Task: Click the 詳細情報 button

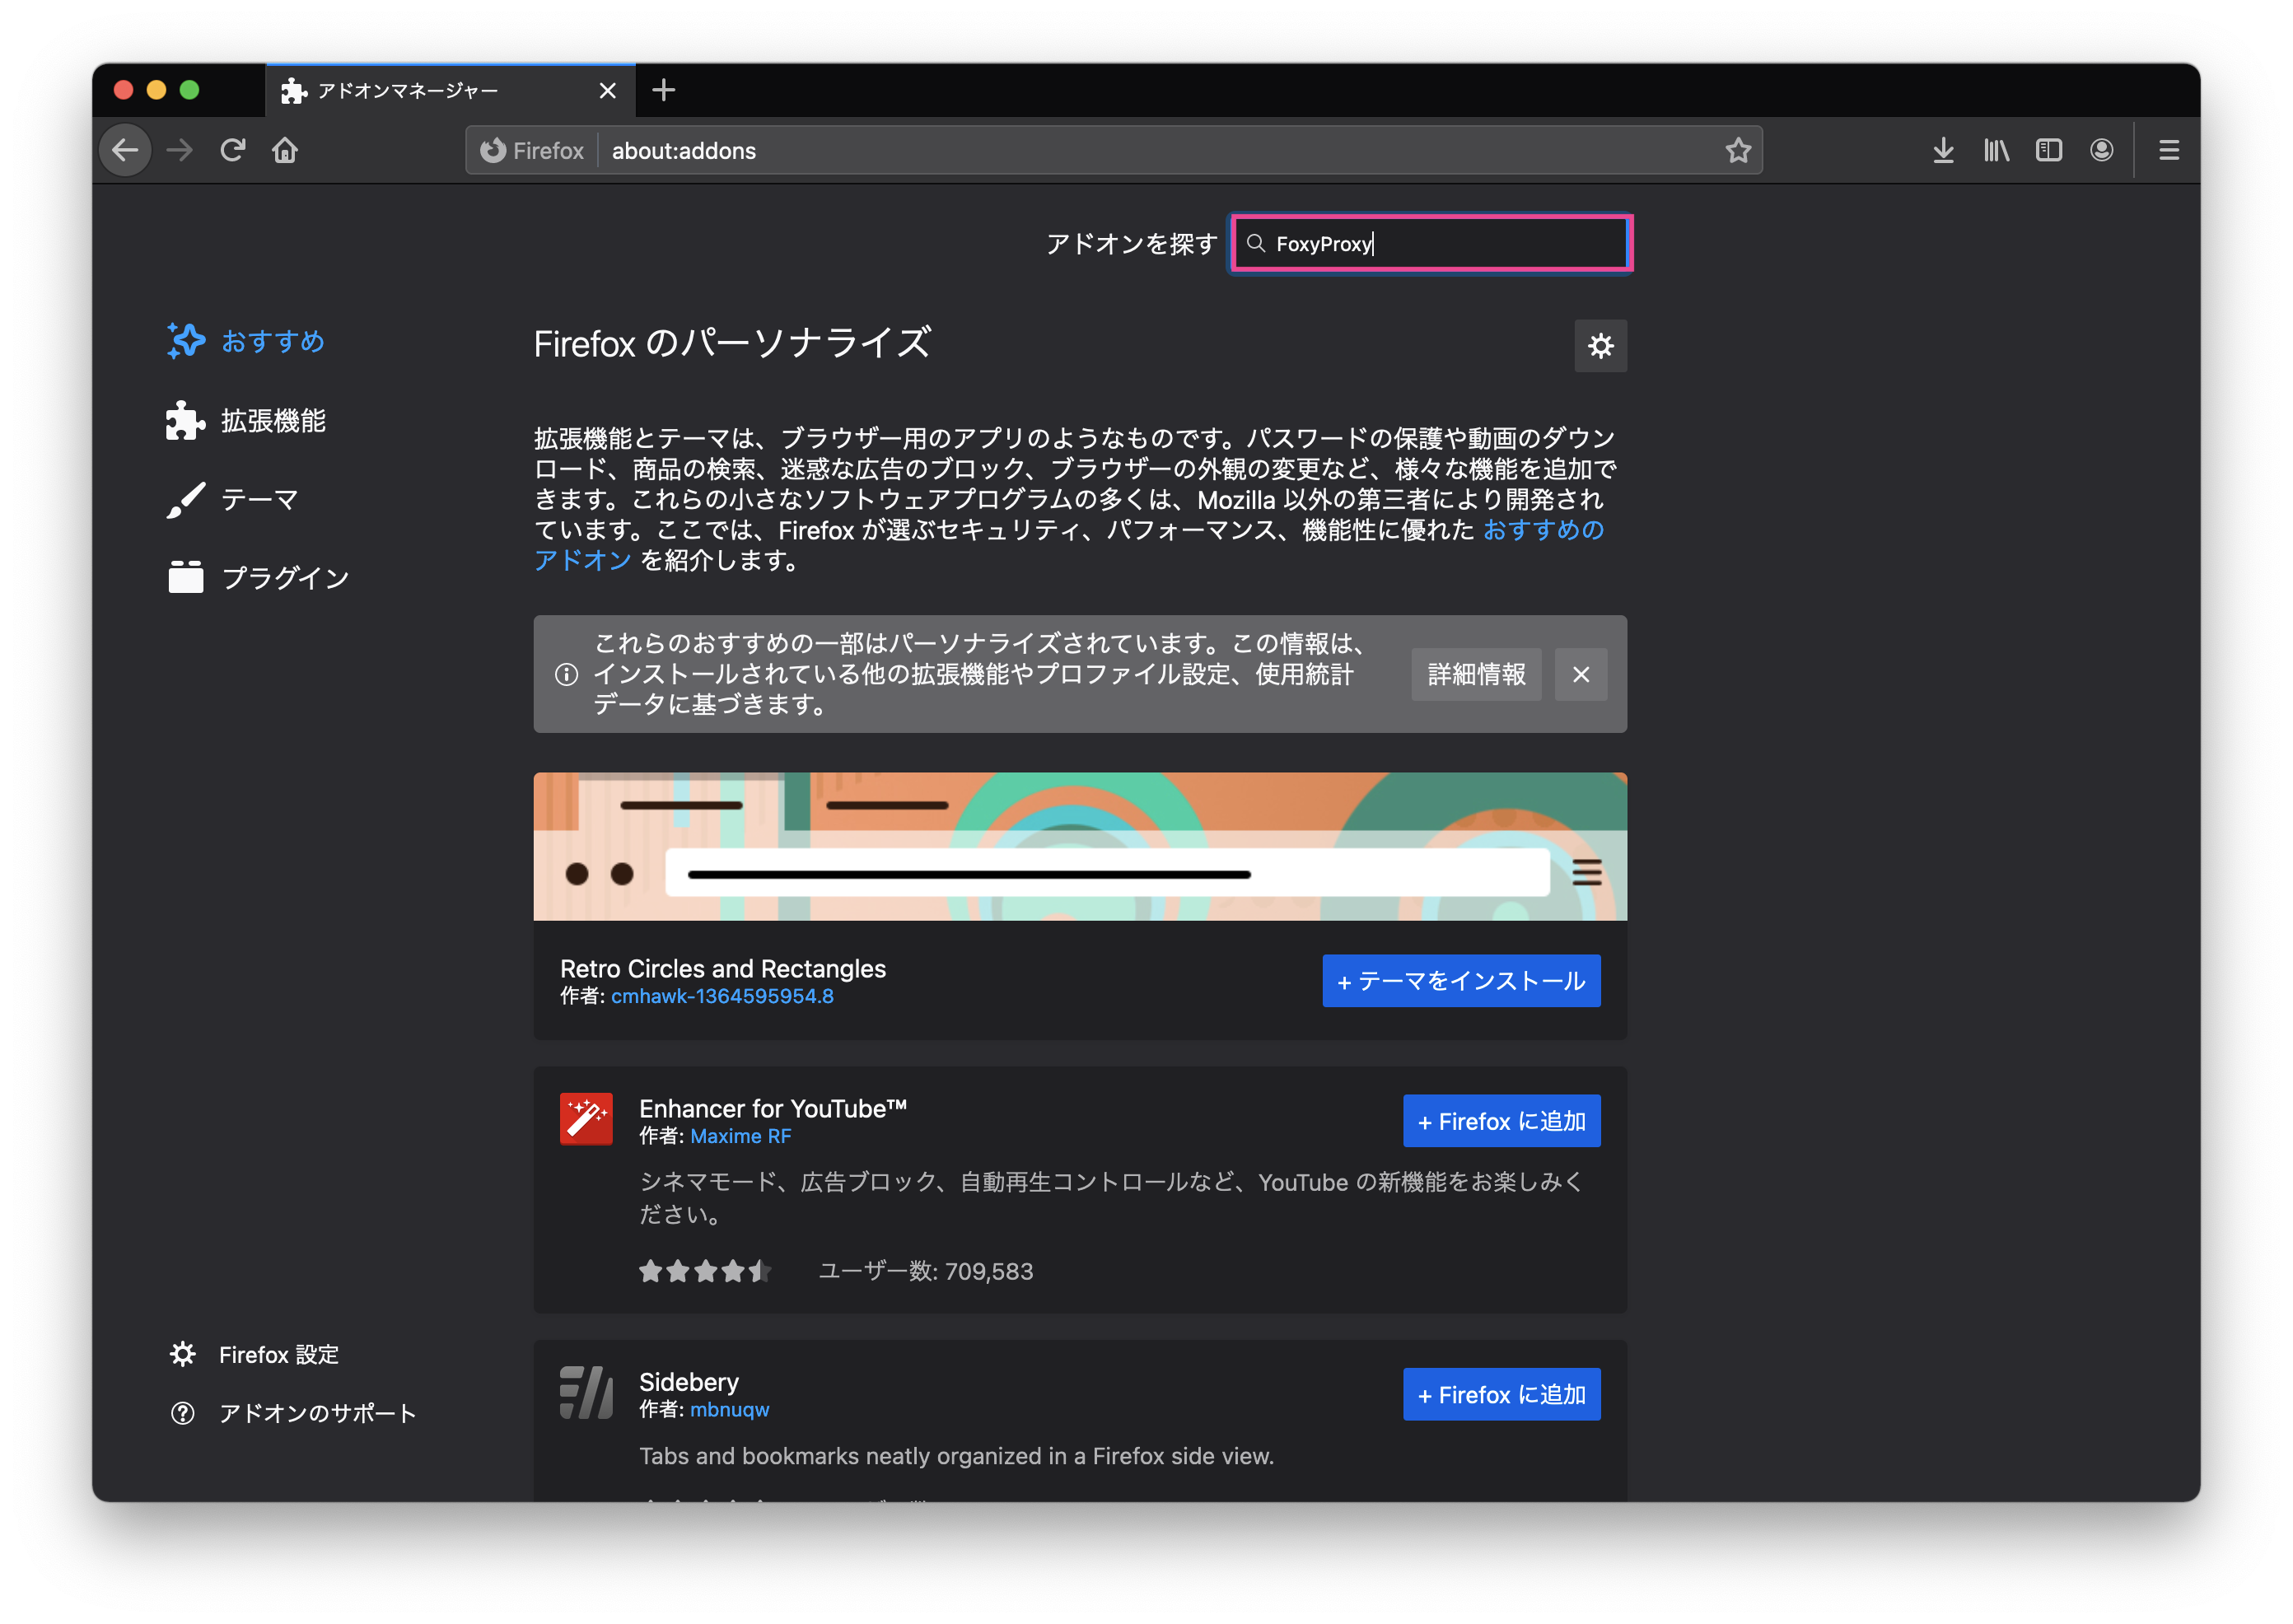Action: coord(1476,674)
